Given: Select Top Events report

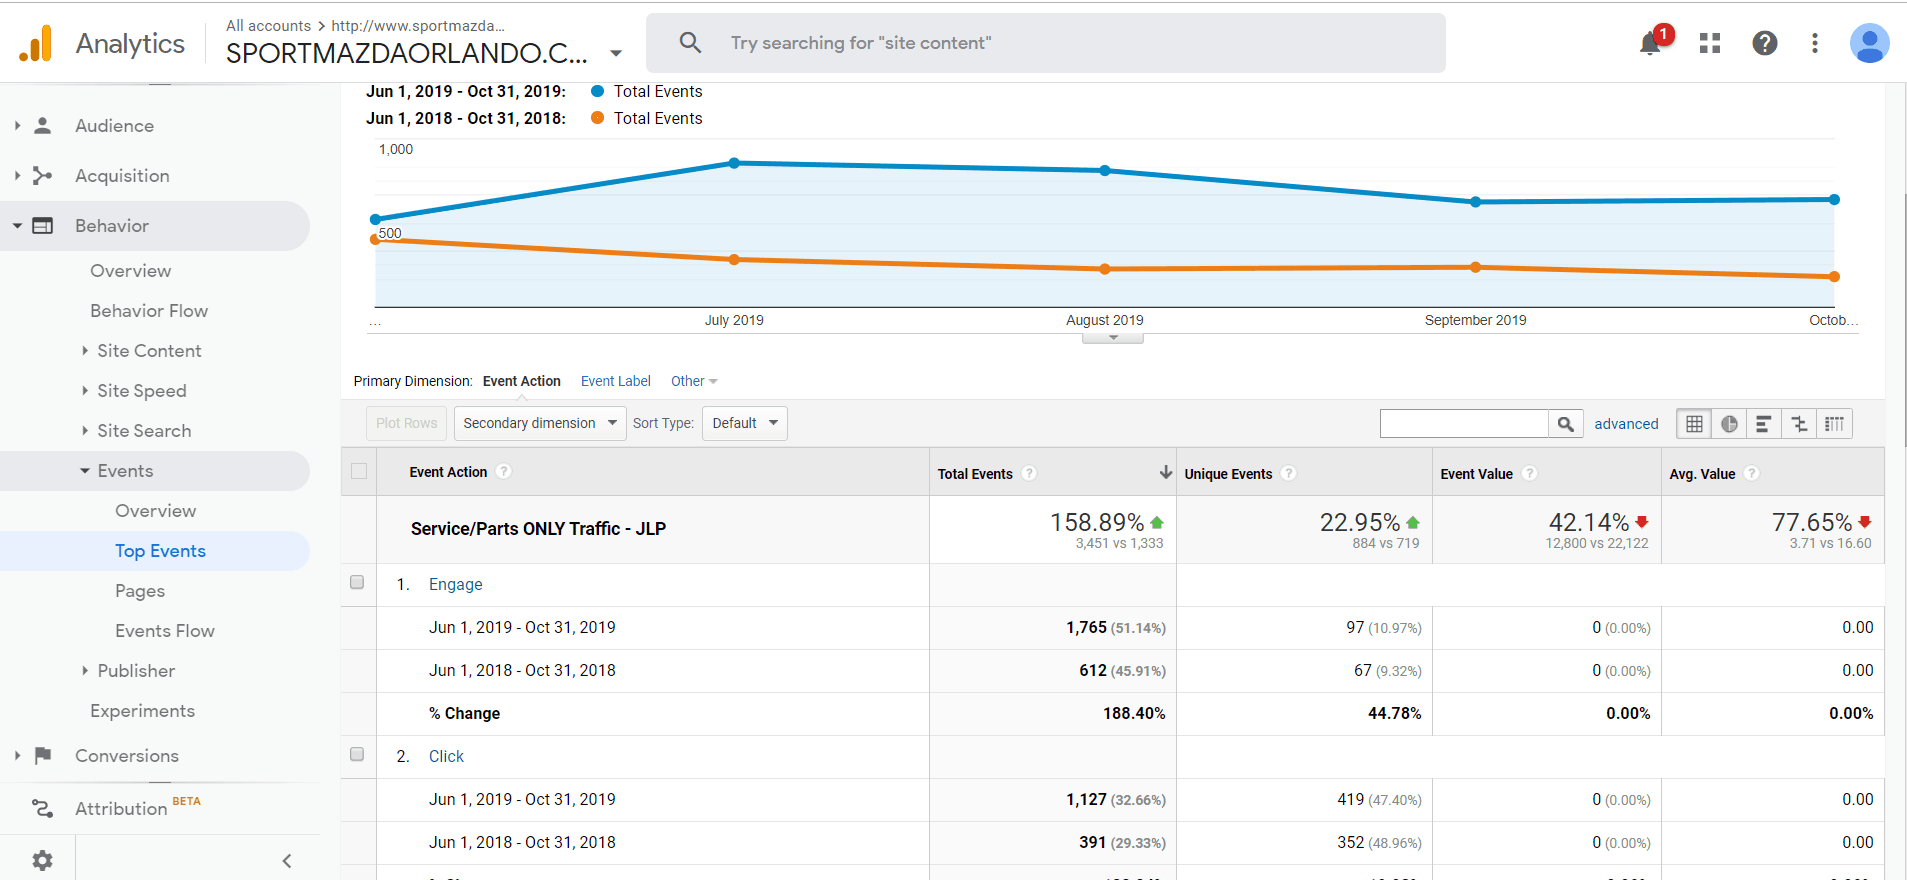Looking at the screenshot, I should [x=160, y=551].
